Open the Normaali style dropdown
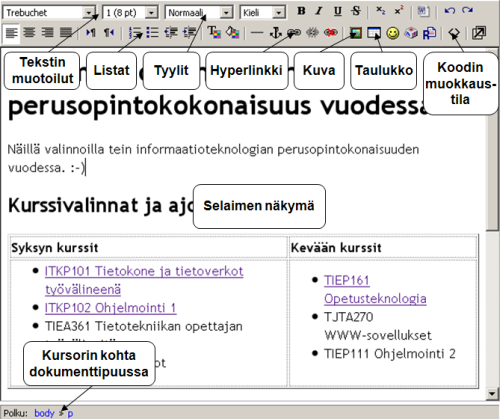 click(x=199, y=13)
